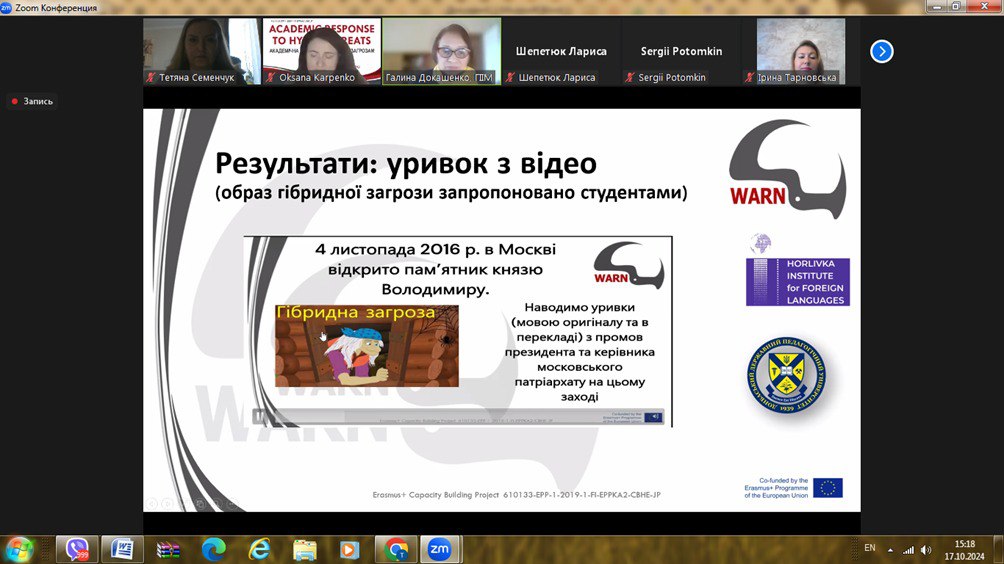This screenshot has width=1004, height=564.
Task: Click muted mic icon beside Oksana Karpenko
Action: pos(271,77)
